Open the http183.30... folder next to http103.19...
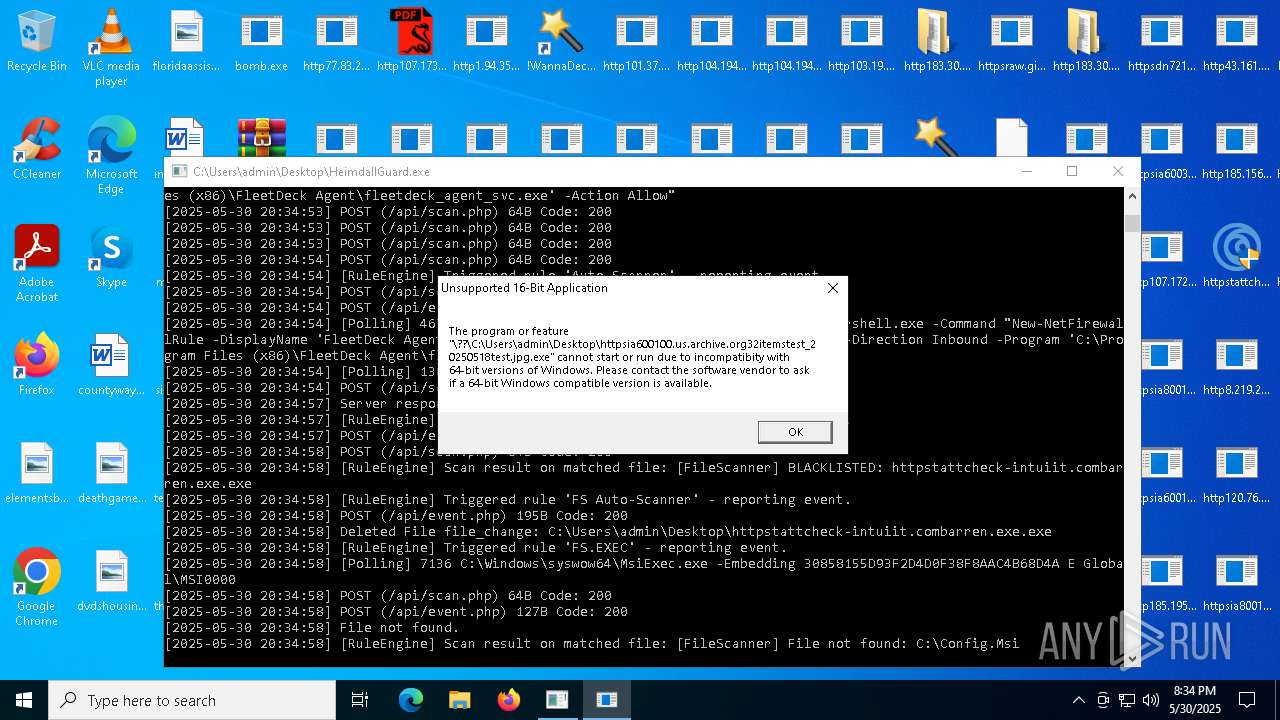The height and width of the screenshot is (720, 1280). click(x=936, y=42)
